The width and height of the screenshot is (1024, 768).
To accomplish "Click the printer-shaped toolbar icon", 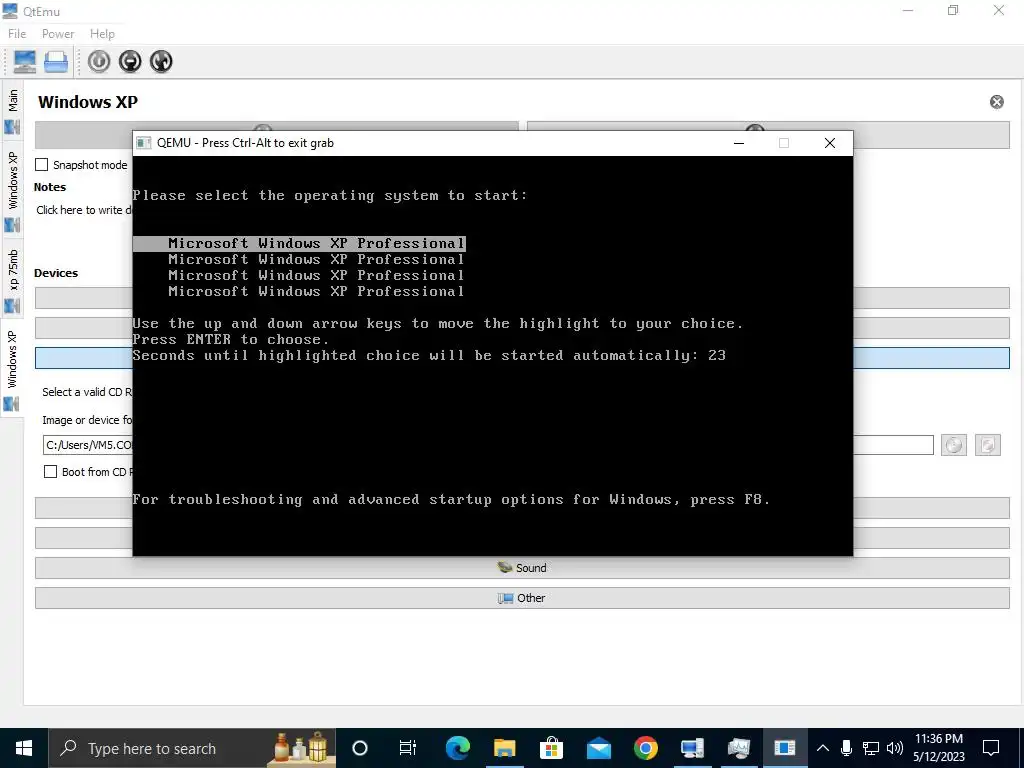I will 56,61.
